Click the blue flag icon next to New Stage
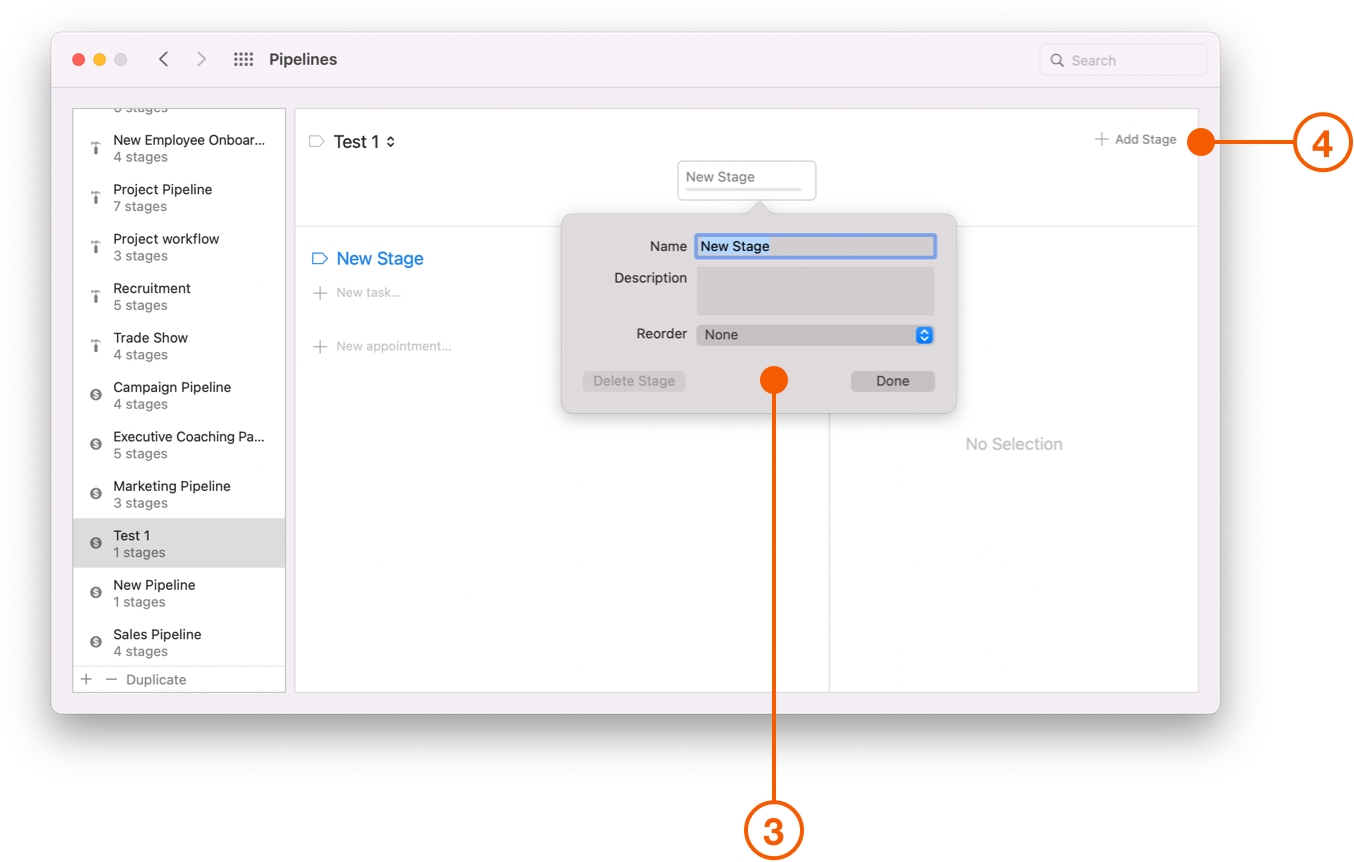1354x862 pixels. [318, 258]
